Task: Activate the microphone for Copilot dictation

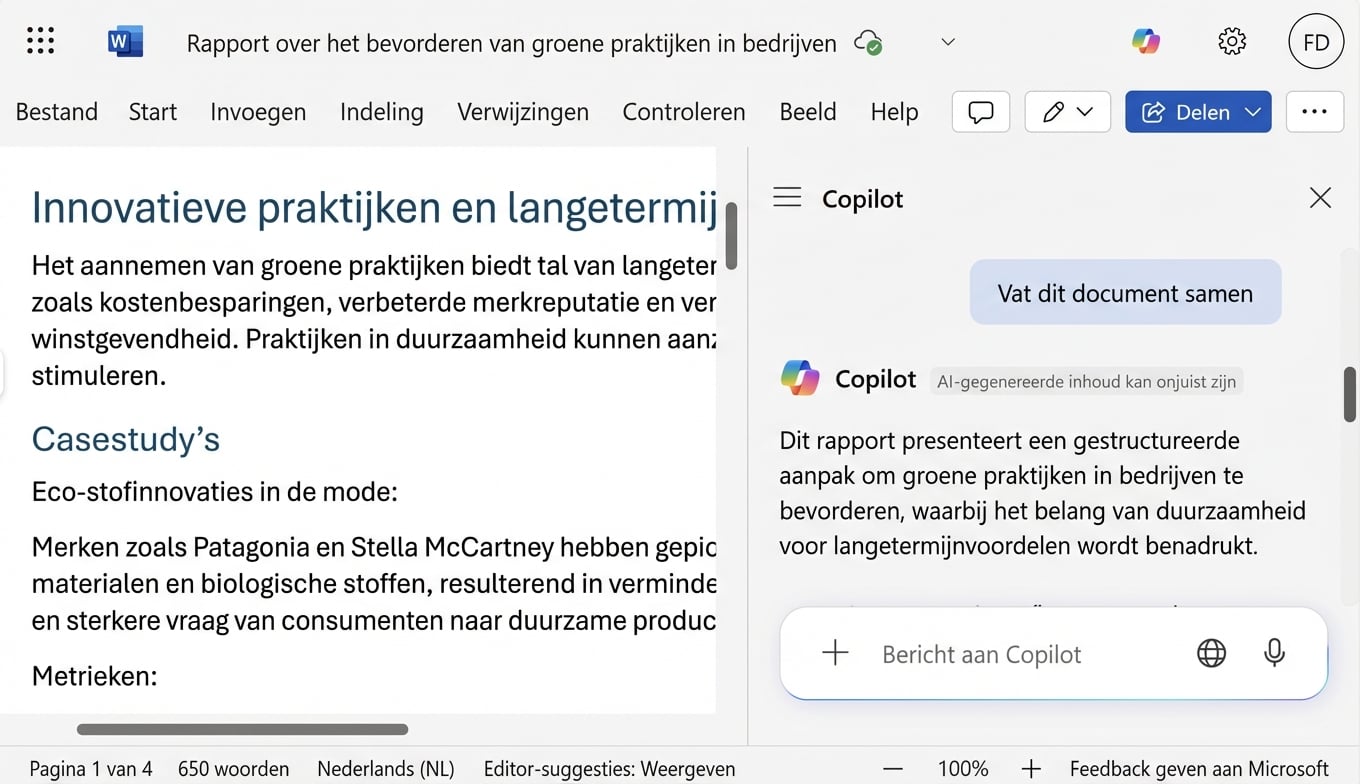Action: [1274, 653]
